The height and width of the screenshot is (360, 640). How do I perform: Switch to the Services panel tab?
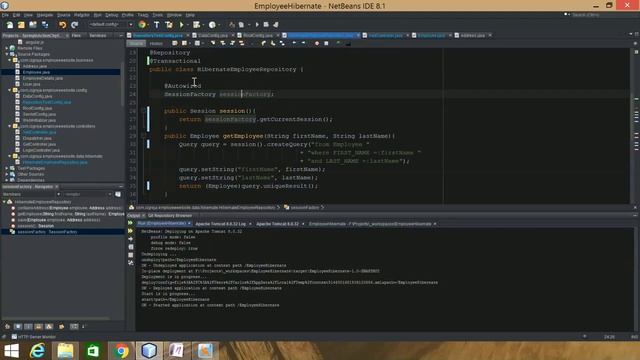[x=98, y=36]
